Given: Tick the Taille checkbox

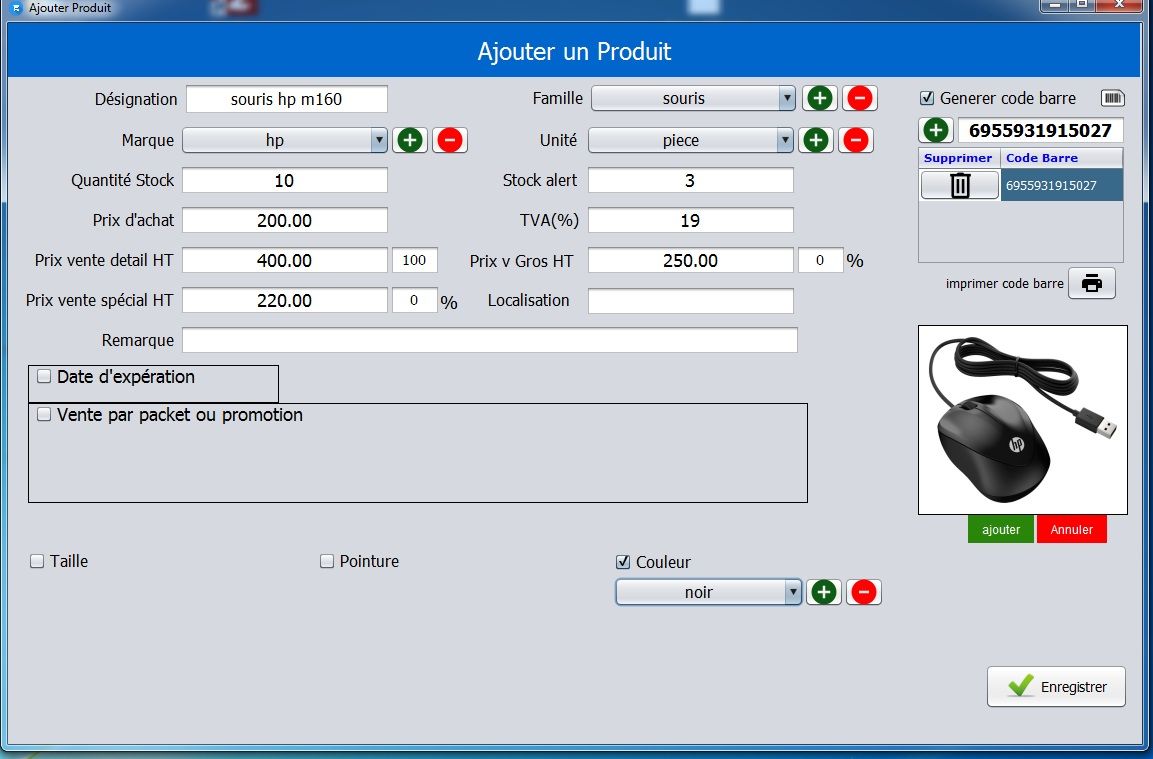Looking at the screenshot, I should [x=37, y=561].
